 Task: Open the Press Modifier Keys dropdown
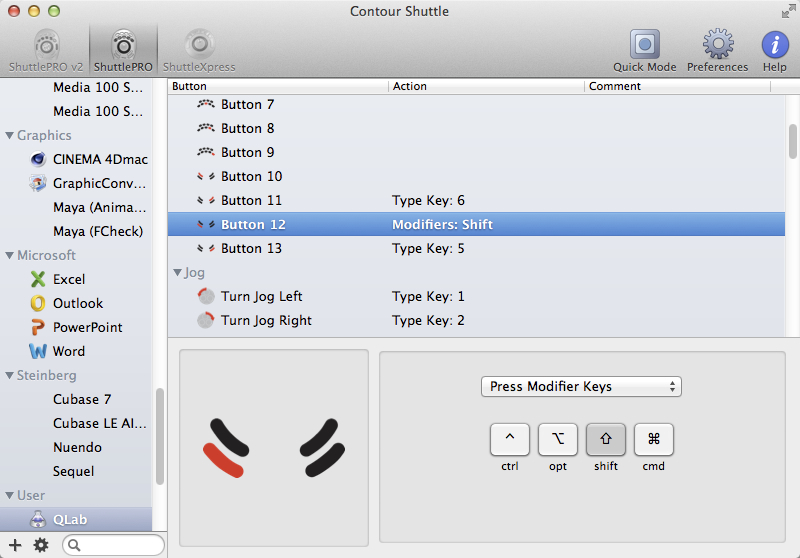pyautogui.click(x=580, y=386)
